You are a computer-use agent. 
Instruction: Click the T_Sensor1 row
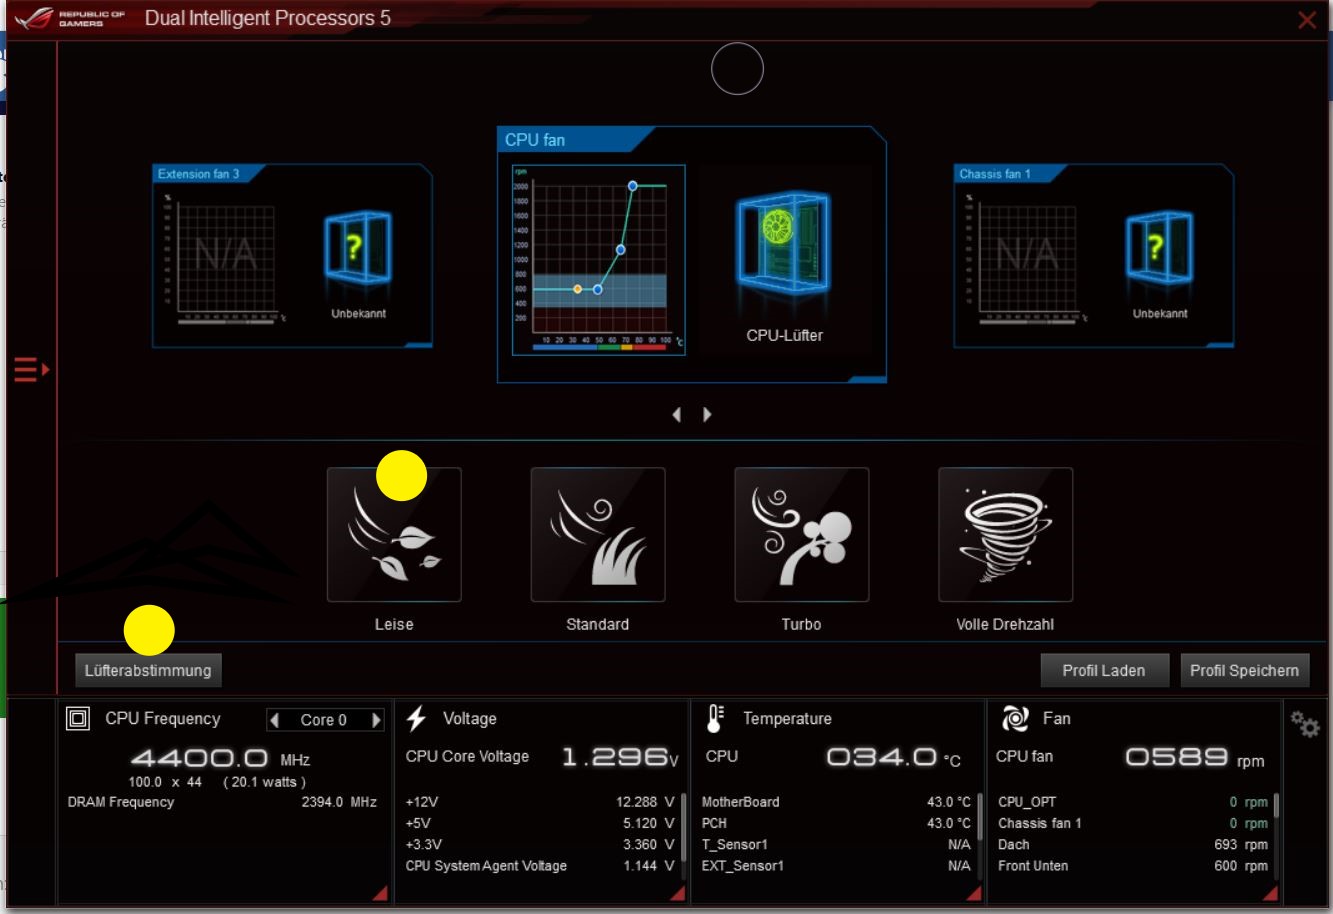pyautogui.click(x=836, y=845)
